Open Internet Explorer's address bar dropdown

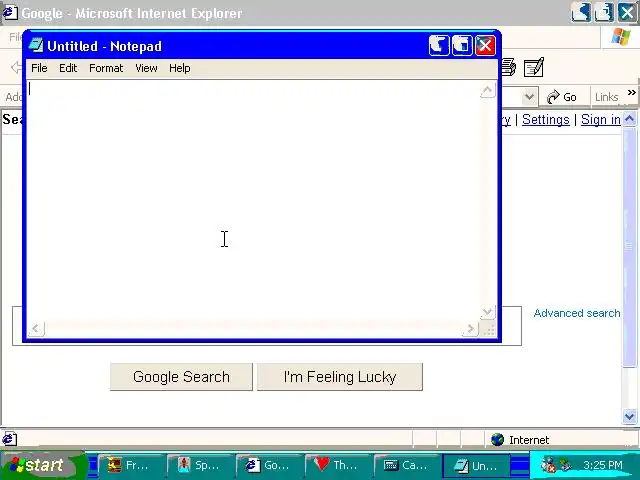(529, 97)
